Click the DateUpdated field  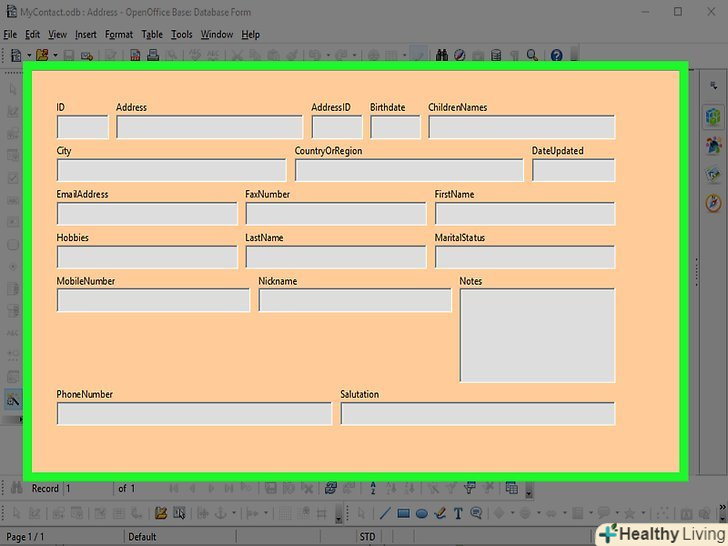click(573, 170)
